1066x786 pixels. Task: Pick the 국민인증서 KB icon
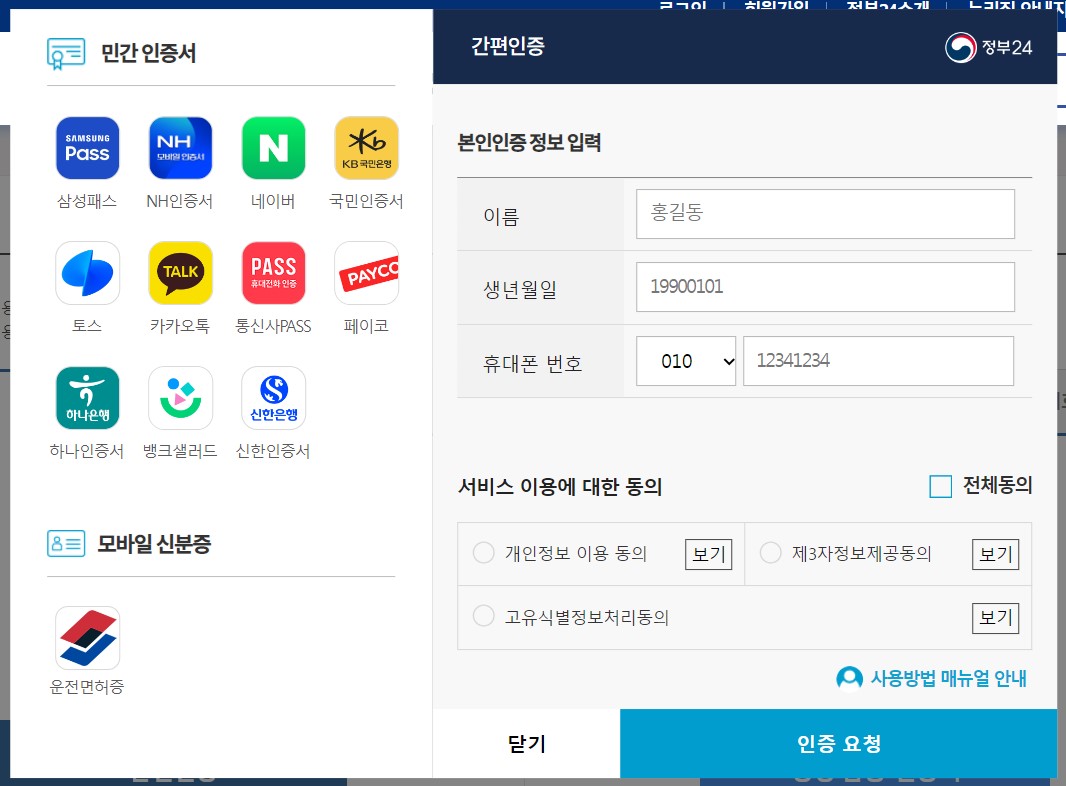click(366, 147)
